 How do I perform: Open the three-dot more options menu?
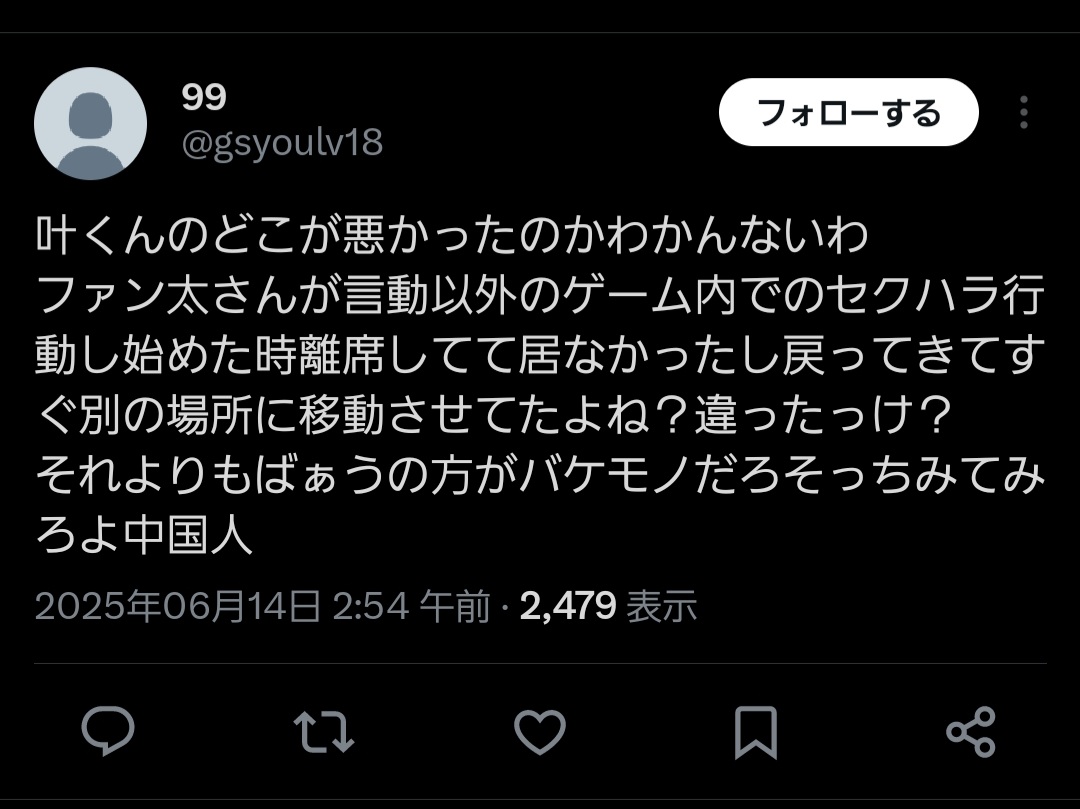[x=1024, y=112]
